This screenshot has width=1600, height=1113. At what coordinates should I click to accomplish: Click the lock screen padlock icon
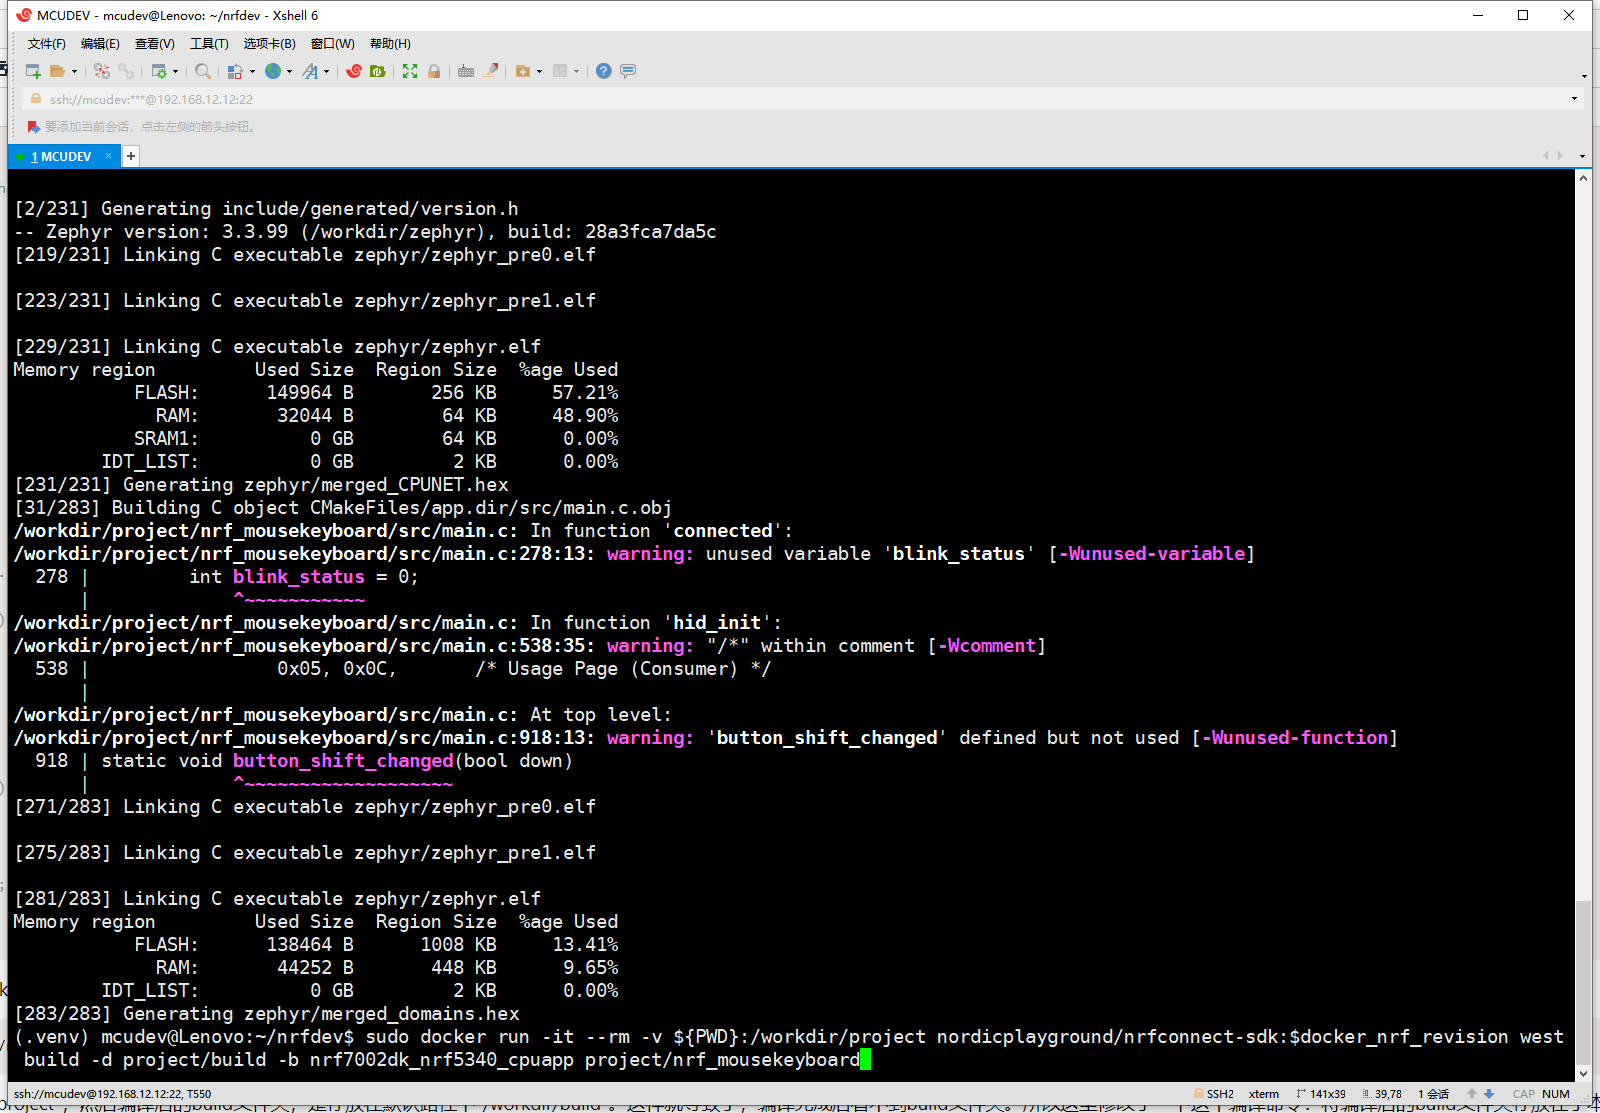tap(434, 71)
